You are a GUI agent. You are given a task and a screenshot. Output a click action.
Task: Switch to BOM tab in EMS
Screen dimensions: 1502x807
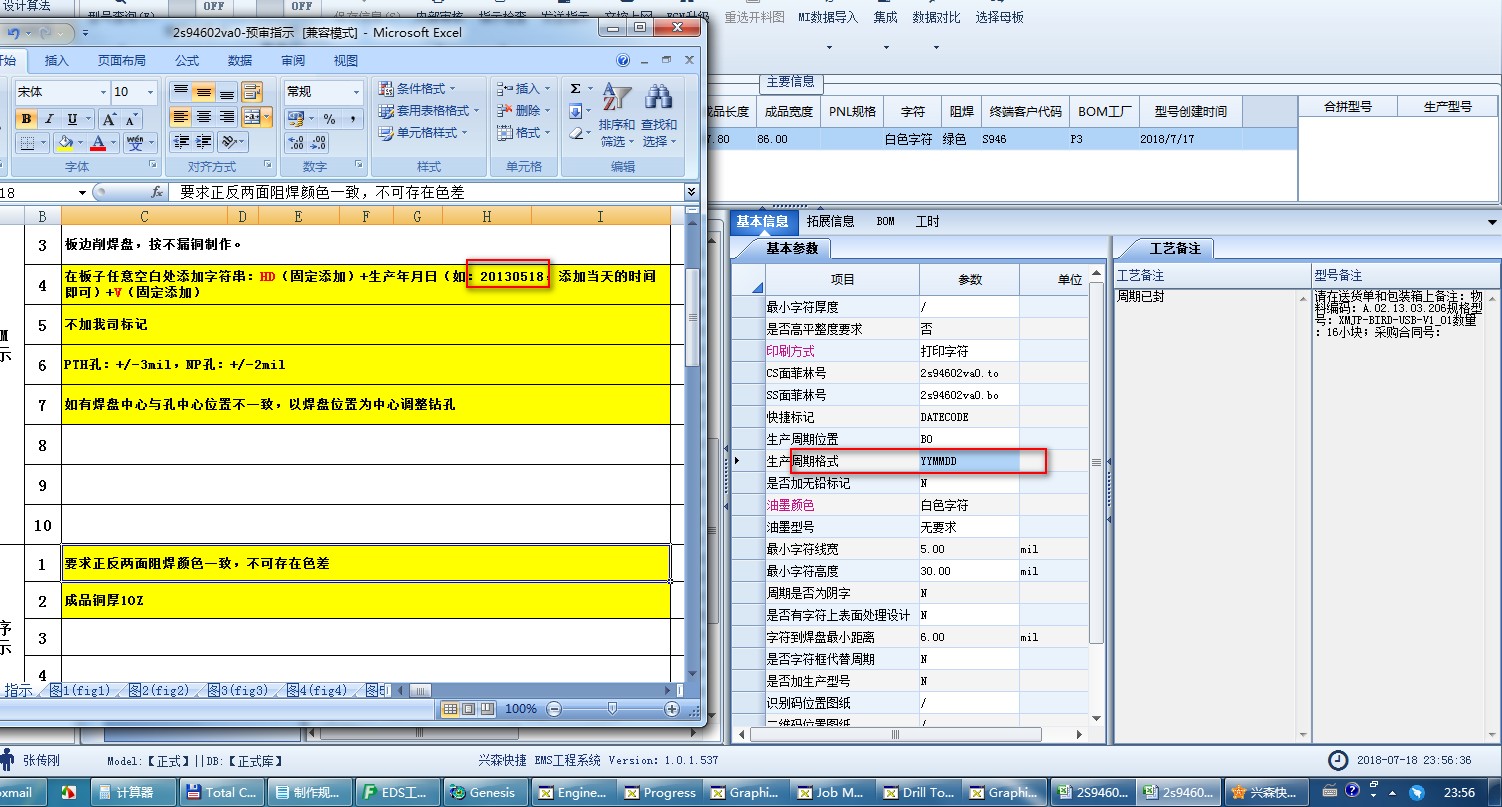886,221
